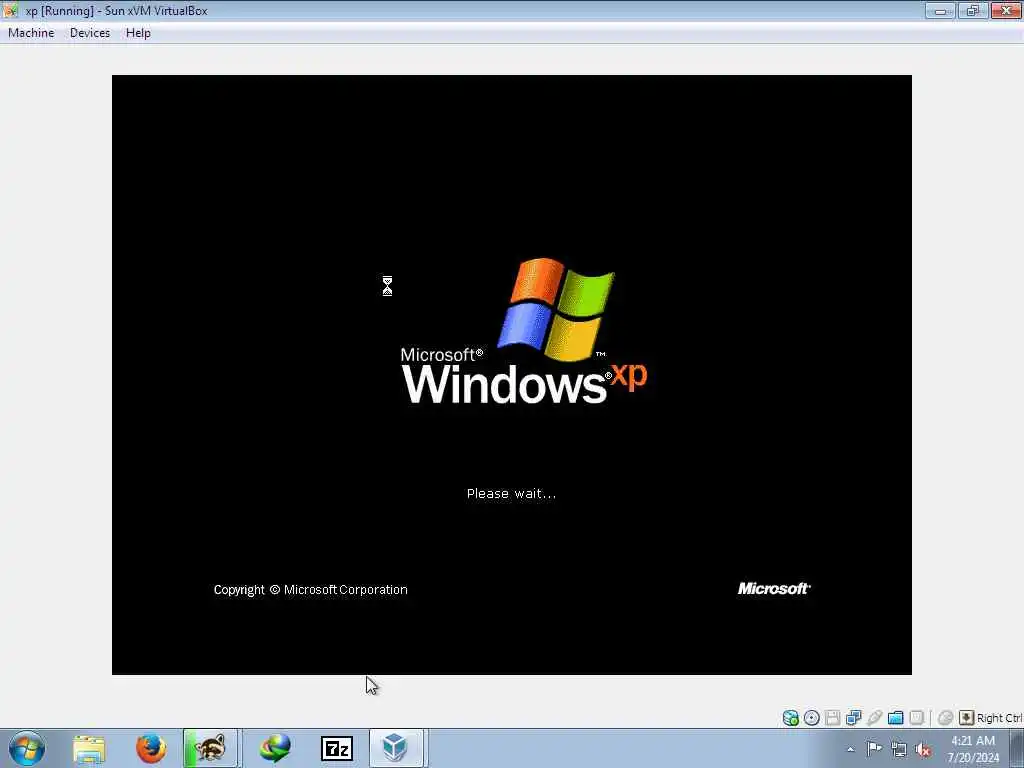
Task: Click the Right Ctrl host key label
Action: click(999, 718)
